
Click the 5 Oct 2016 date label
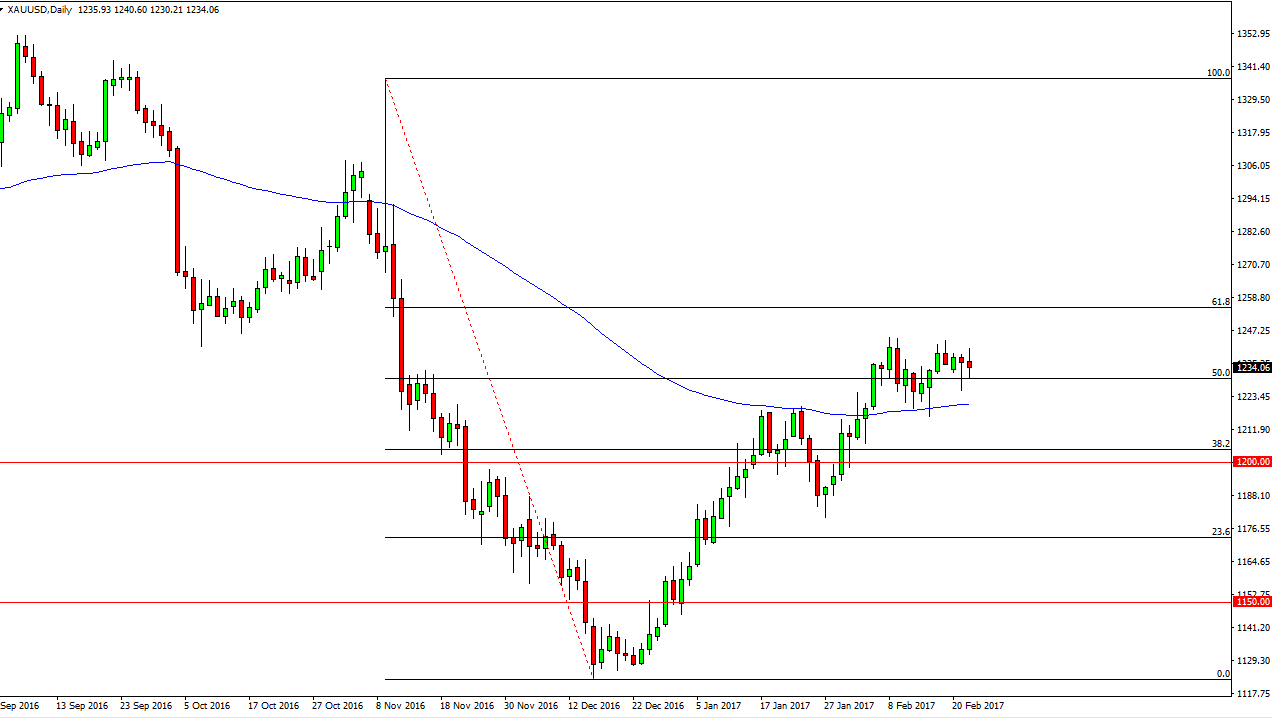(x=206, y=705)
